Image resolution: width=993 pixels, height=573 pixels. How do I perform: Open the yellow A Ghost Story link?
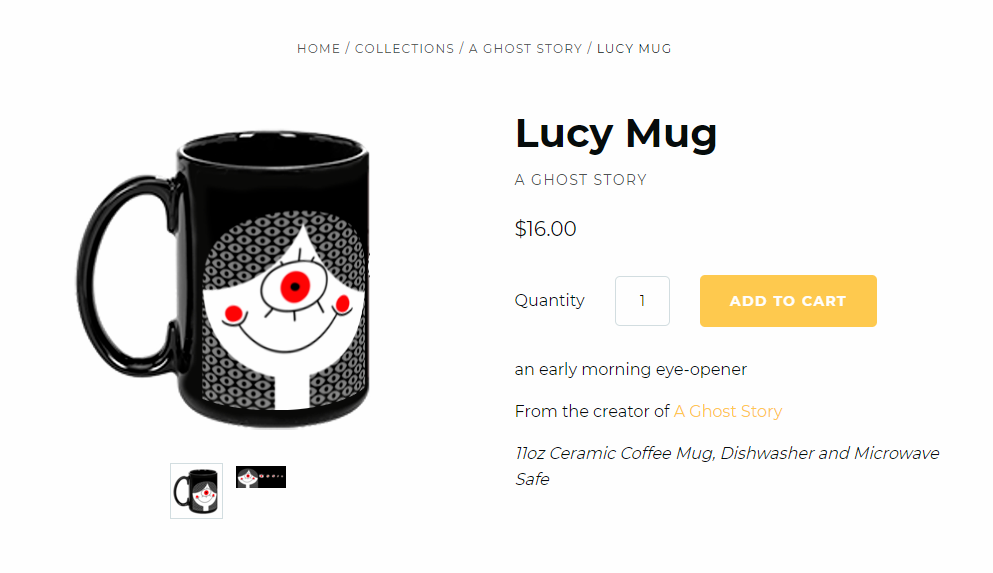click(x=728, y=412)
